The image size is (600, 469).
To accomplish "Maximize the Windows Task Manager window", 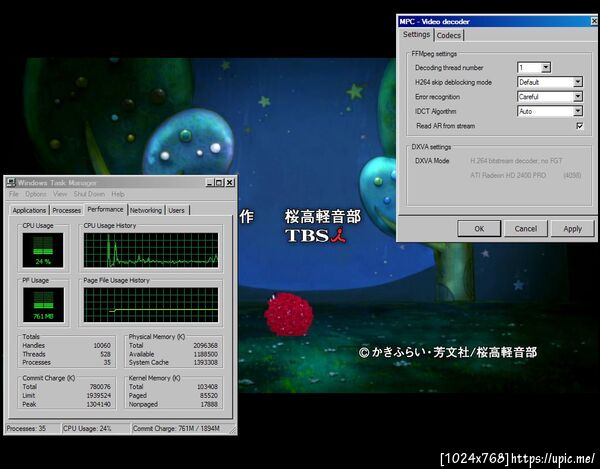I will (219, 182).
